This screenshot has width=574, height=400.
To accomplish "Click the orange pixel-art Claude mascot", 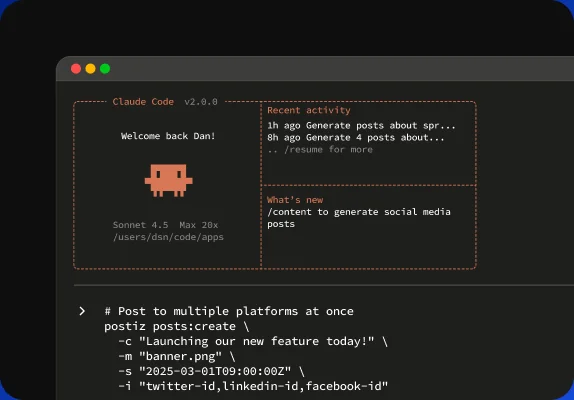I will pos(168,180).
